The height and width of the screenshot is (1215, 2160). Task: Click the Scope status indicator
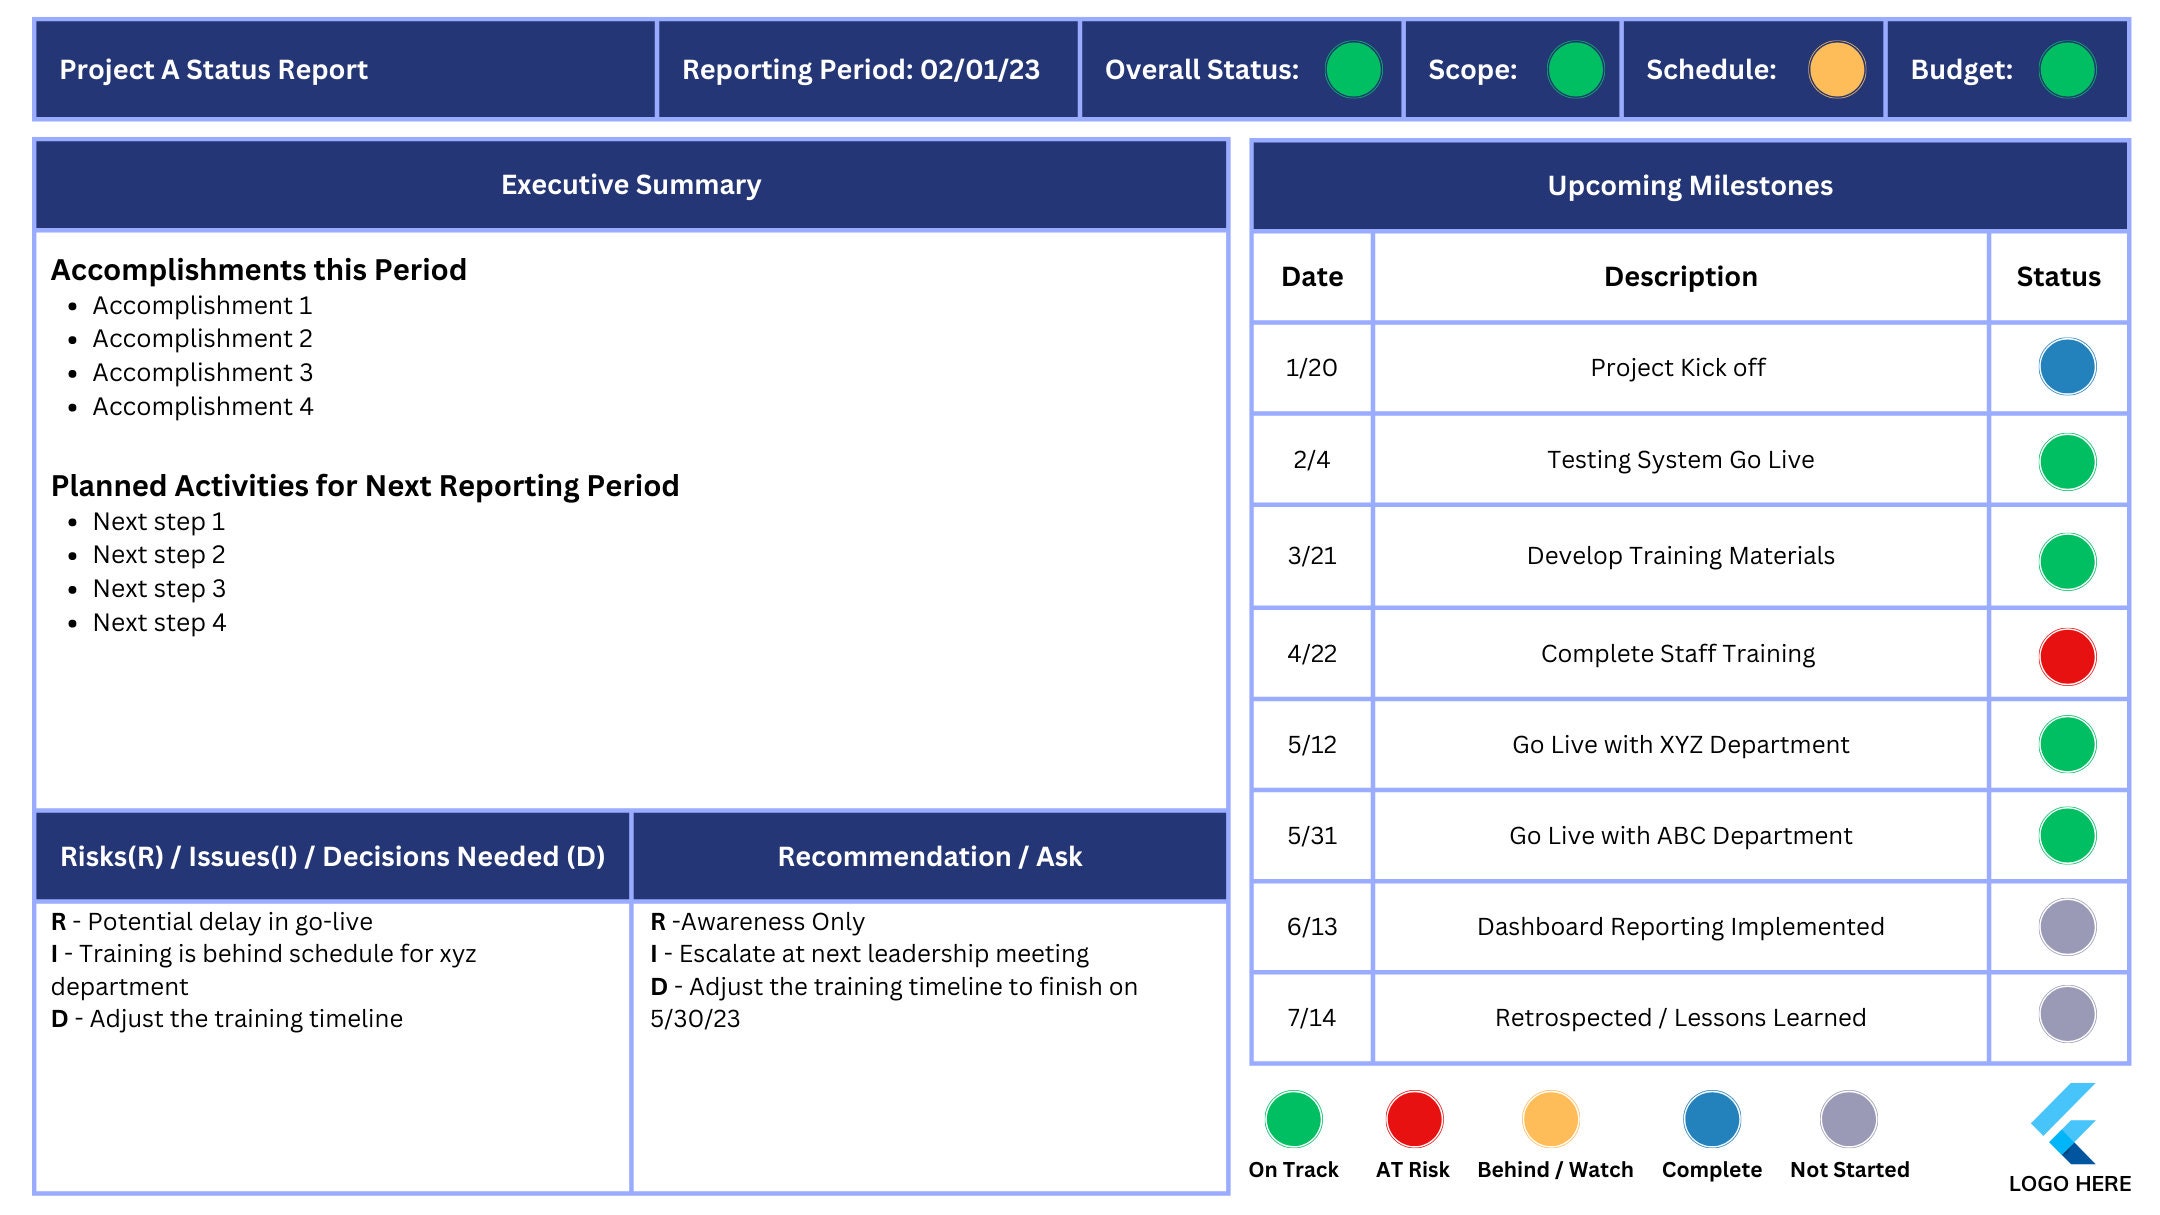click(x=1576, y=70)
